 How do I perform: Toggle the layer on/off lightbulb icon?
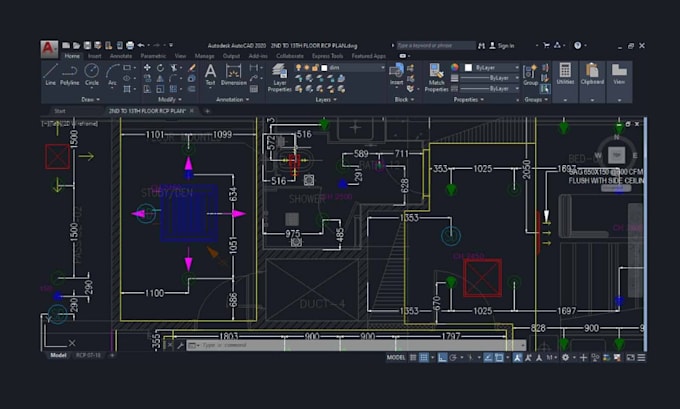(x=298, y=68)
